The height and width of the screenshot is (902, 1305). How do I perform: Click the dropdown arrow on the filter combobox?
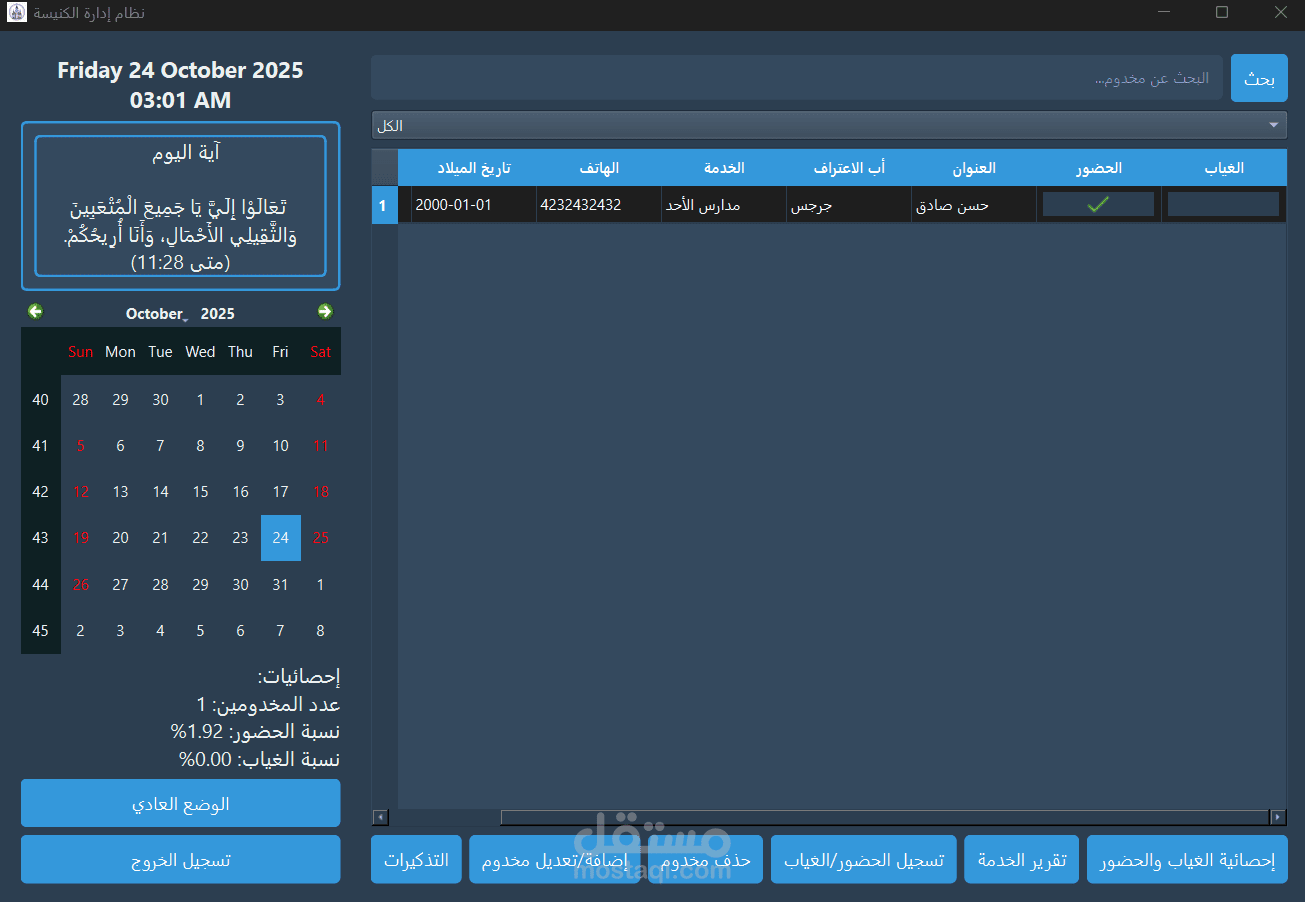point(1273,124)
